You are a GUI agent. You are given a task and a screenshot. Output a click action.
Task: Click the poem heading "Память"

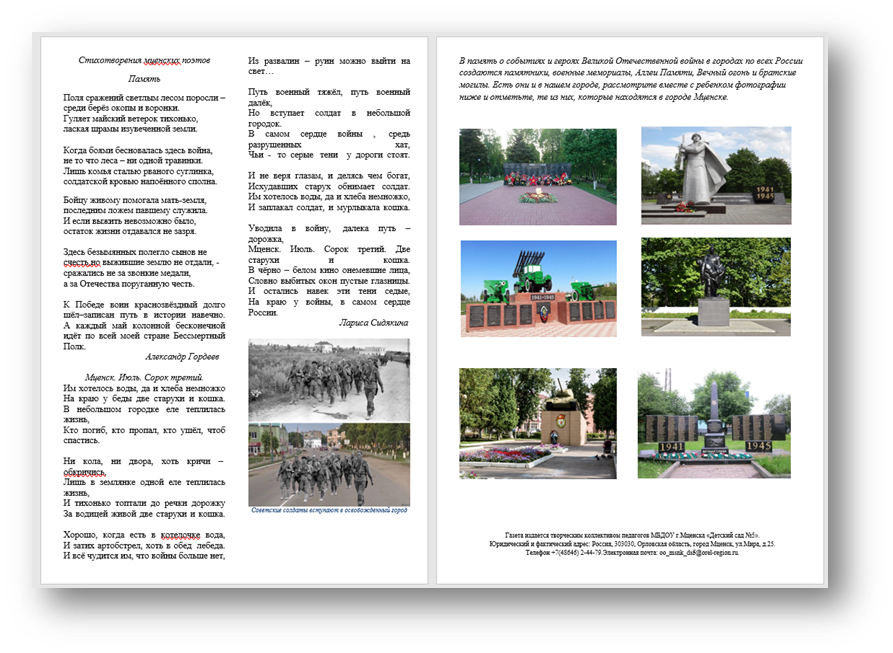(x=145, y=78)
